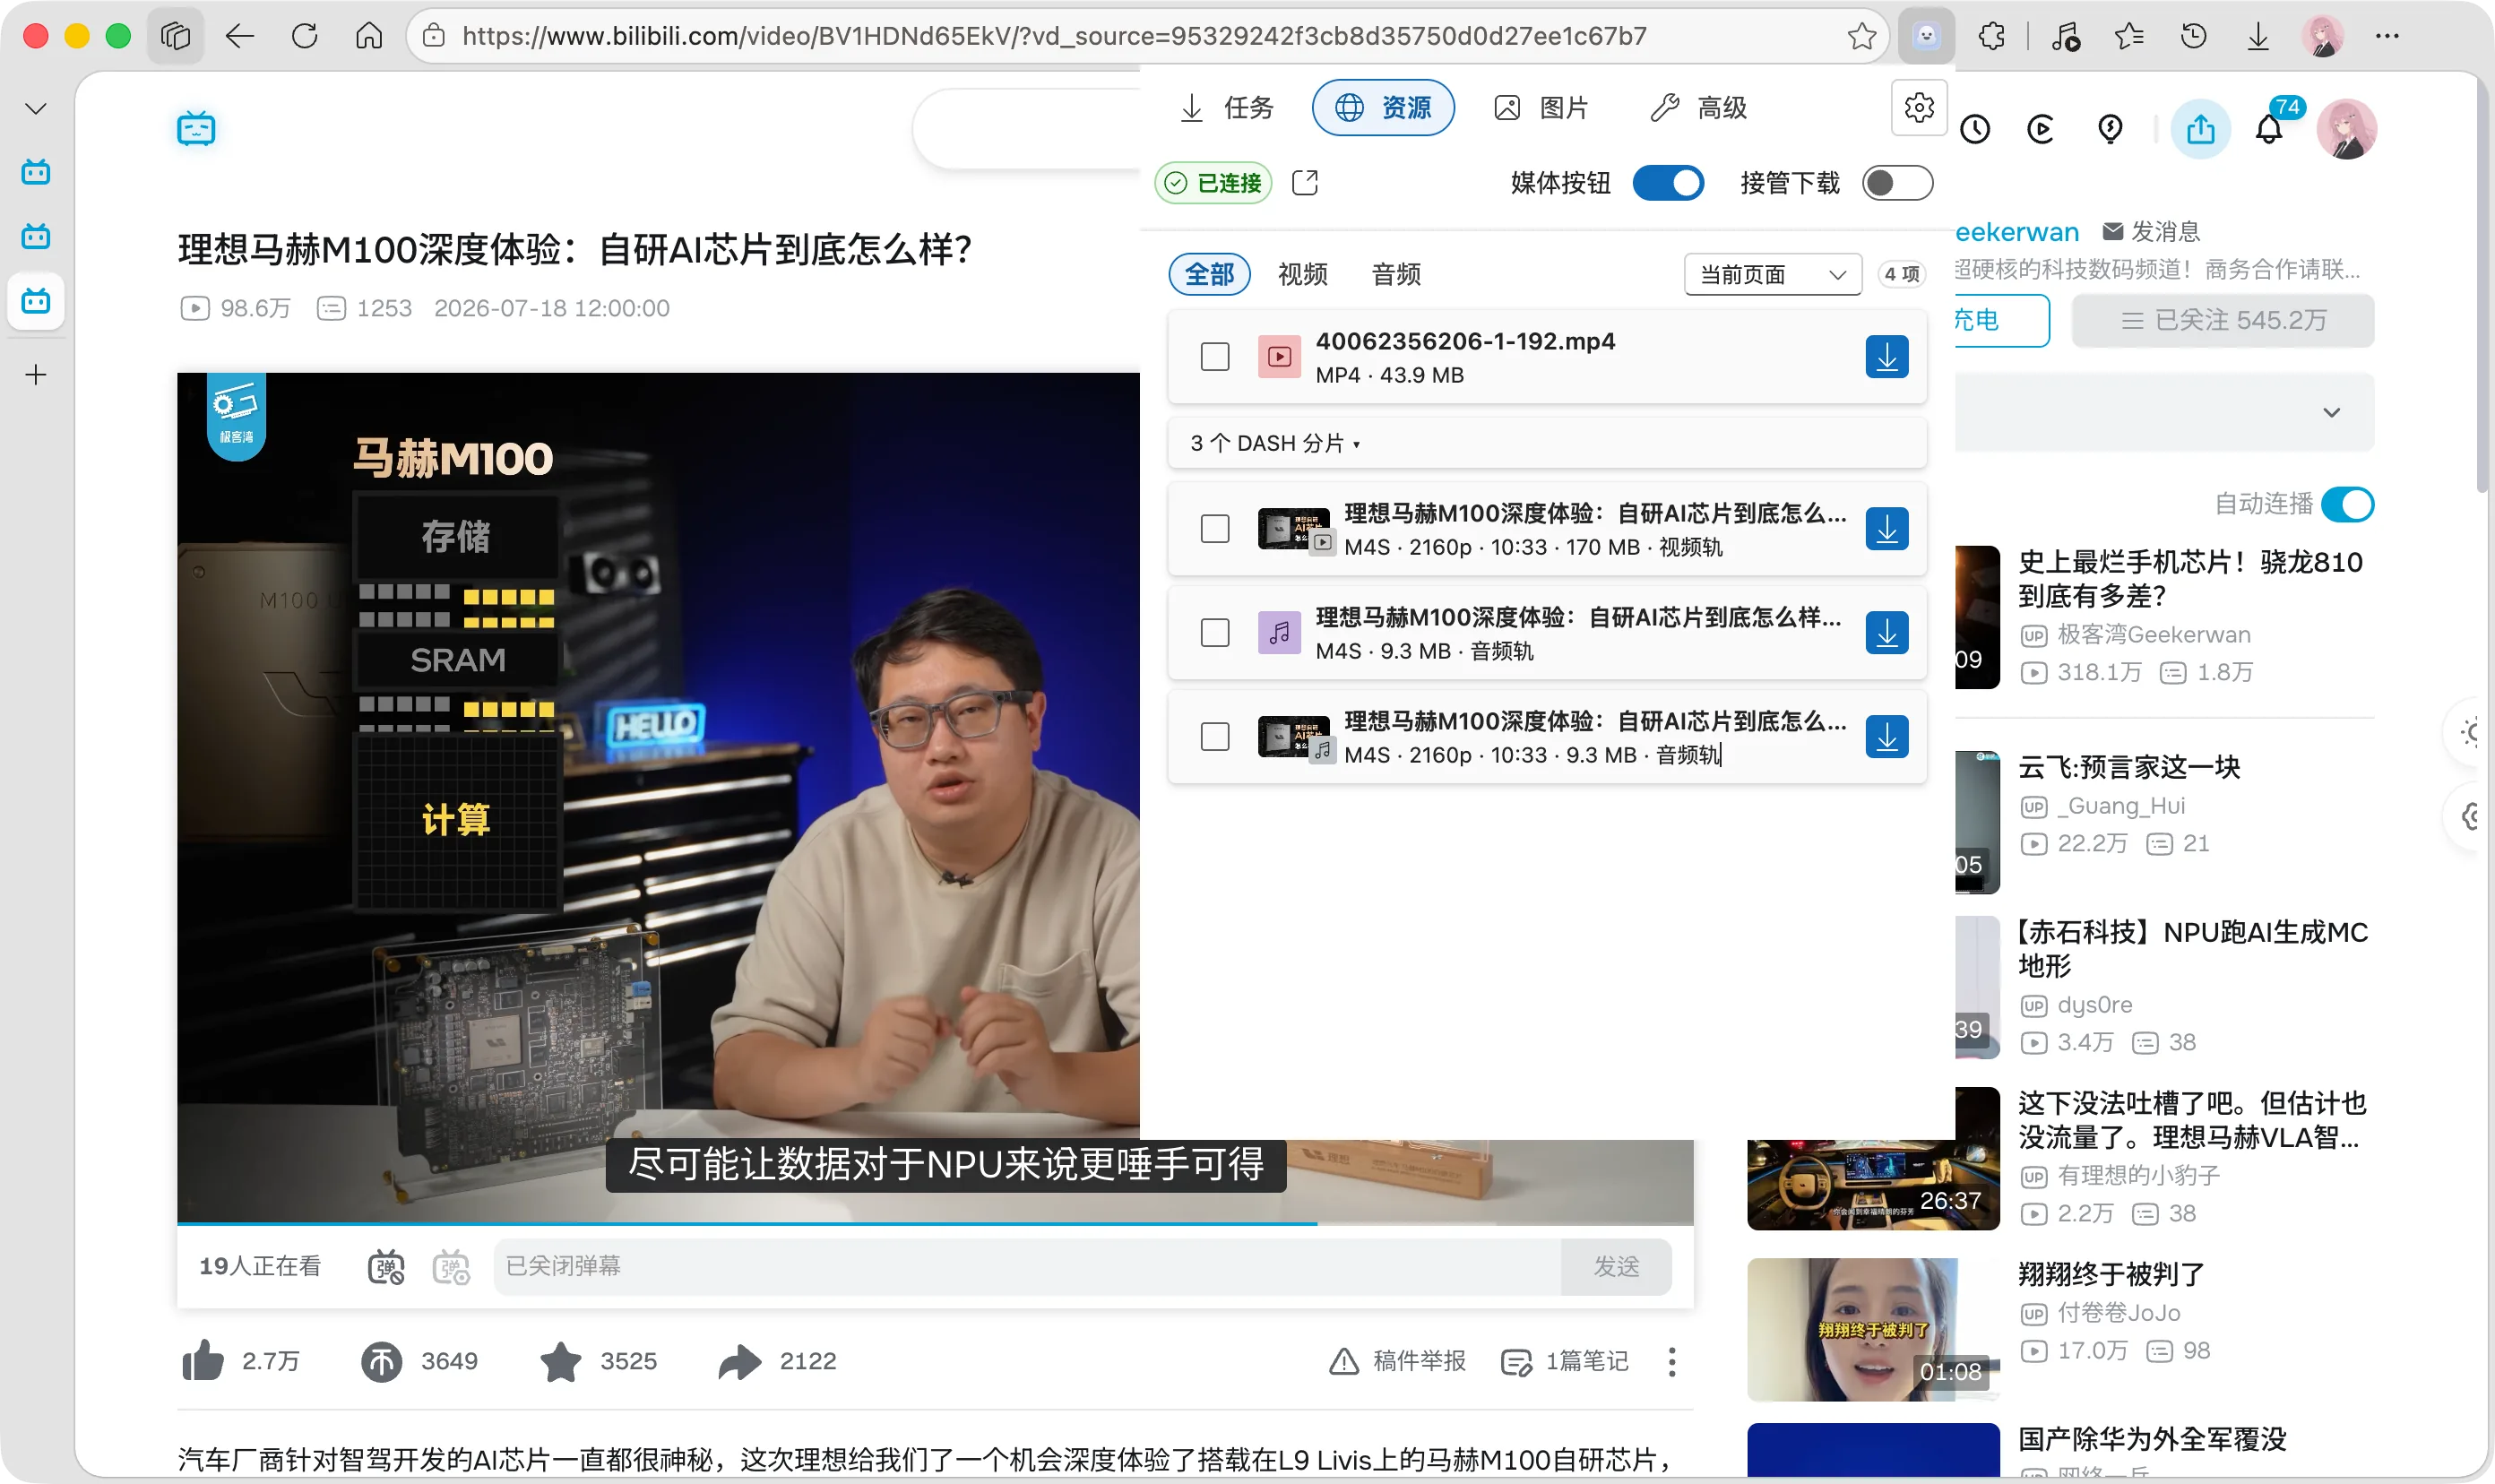The width and height of the screenshot is (2495, 1484).
Task: Favorite the video with star icon
Action: [x=560, y=1361]
